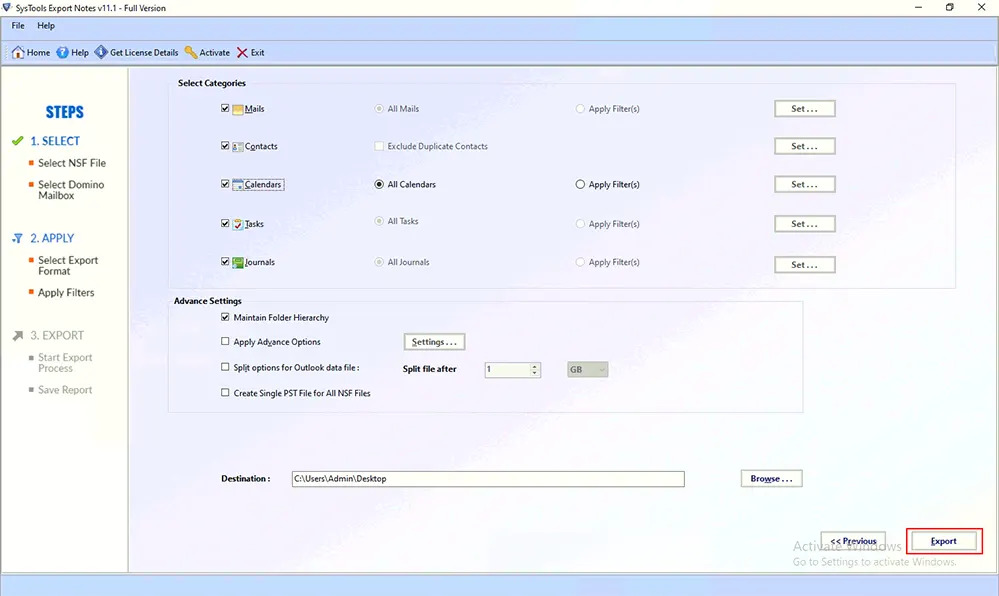Viewport: 999px width, 596px height.
Task: Click the SysTools app icon in the title bar
Action: pos(7,8)
